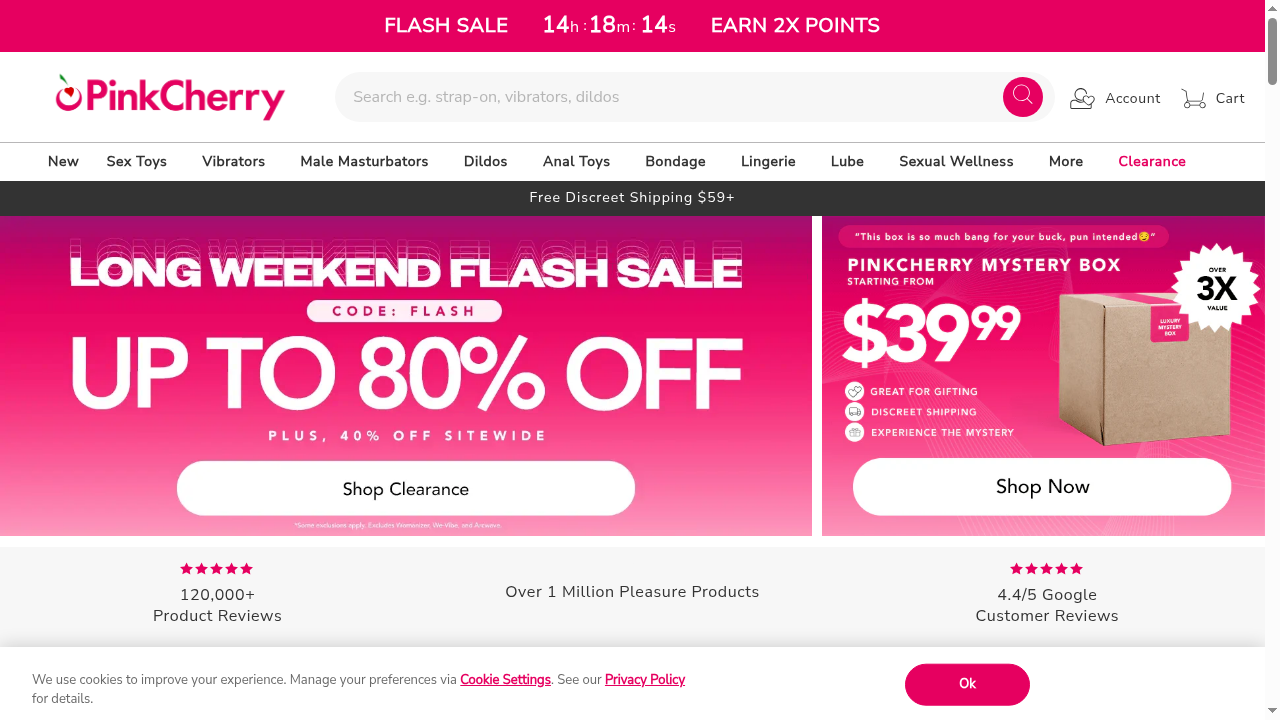Open the Account icon
This screenshot has height=720, width=1280.
pos(1082,98)
